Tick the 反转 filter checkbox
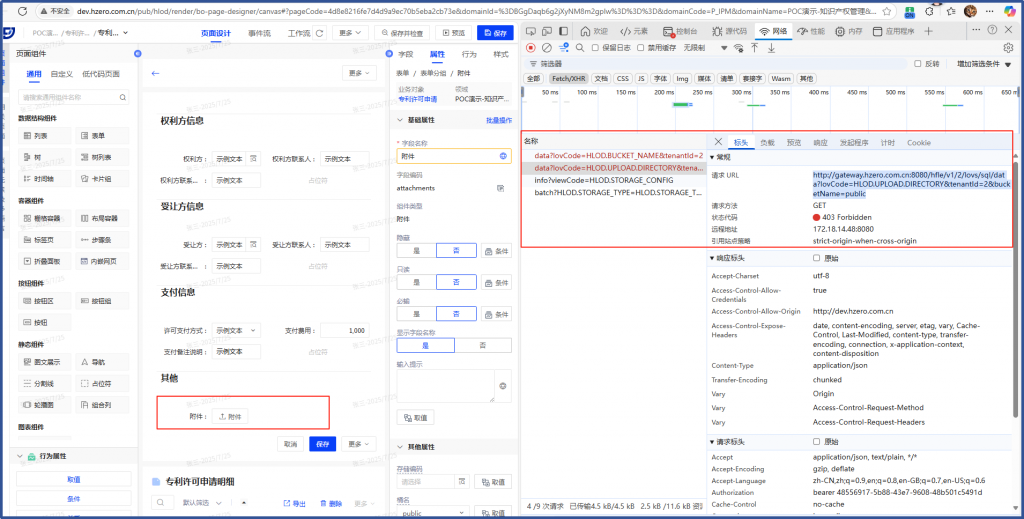This screenshot has width=1024, height=519. pyautogui.click(x=919, y=63)
